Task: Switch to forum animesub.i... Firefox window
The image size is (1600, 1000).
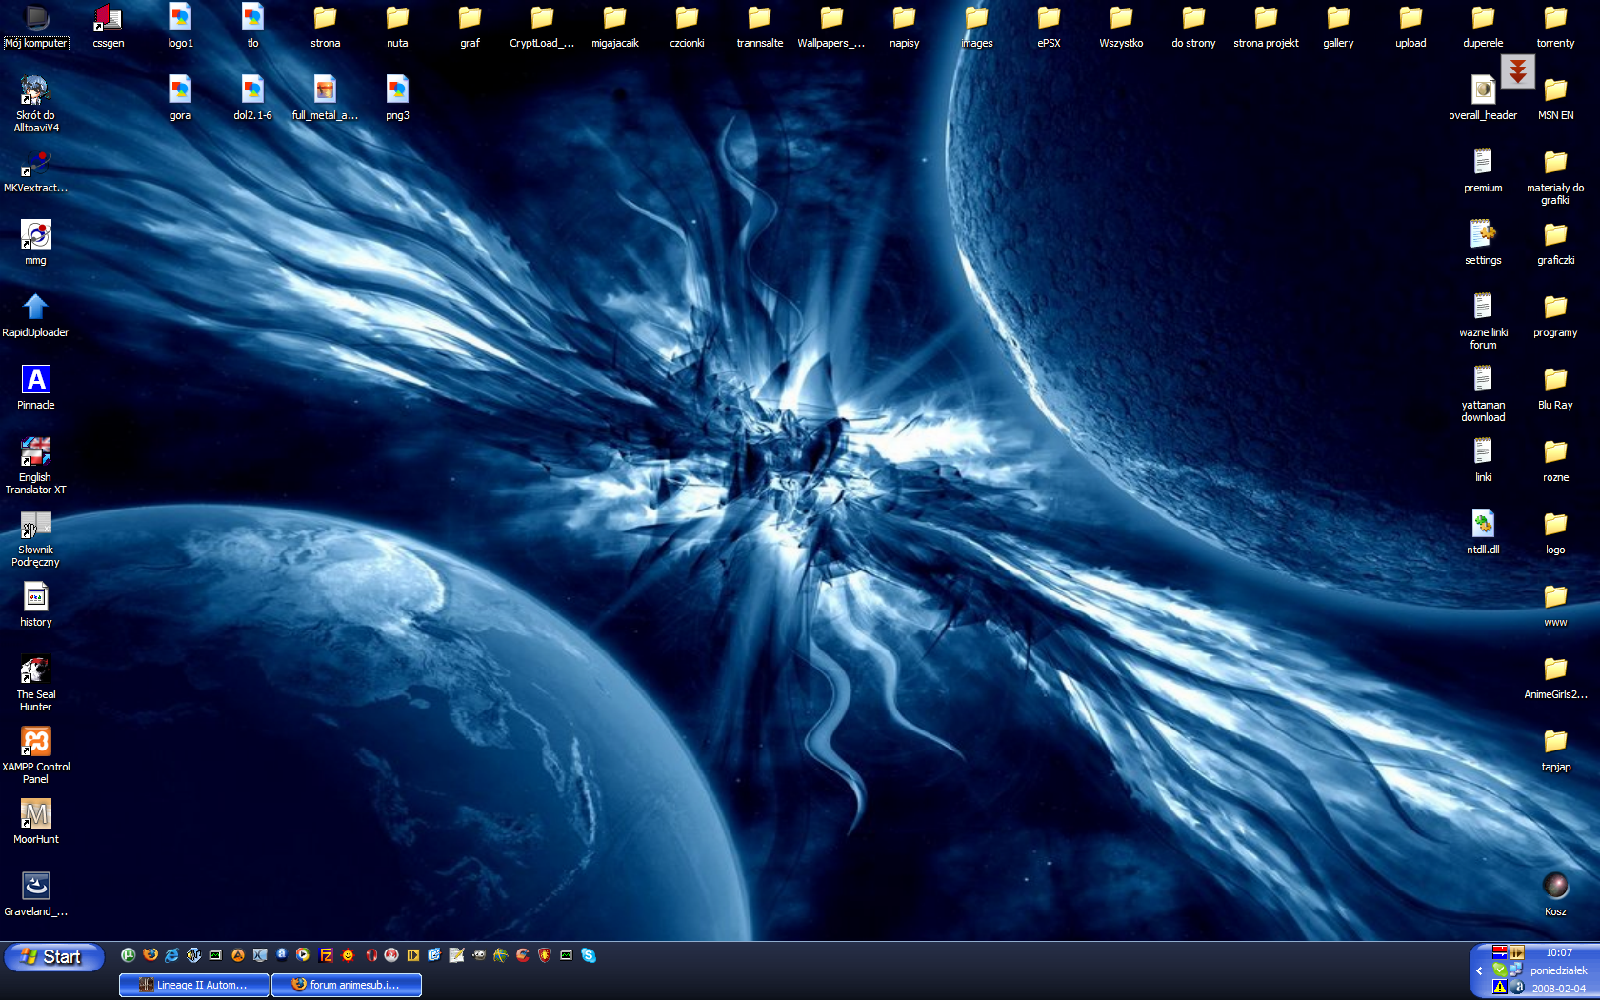Action: pos(346,985)
